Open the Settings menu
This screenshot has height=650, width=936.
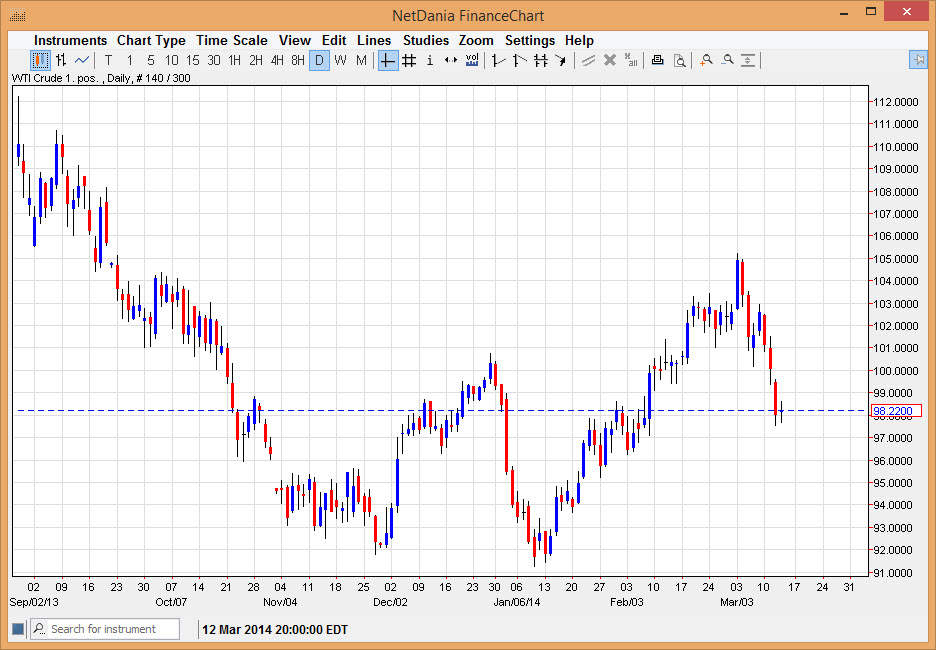(x=529, y=40)
